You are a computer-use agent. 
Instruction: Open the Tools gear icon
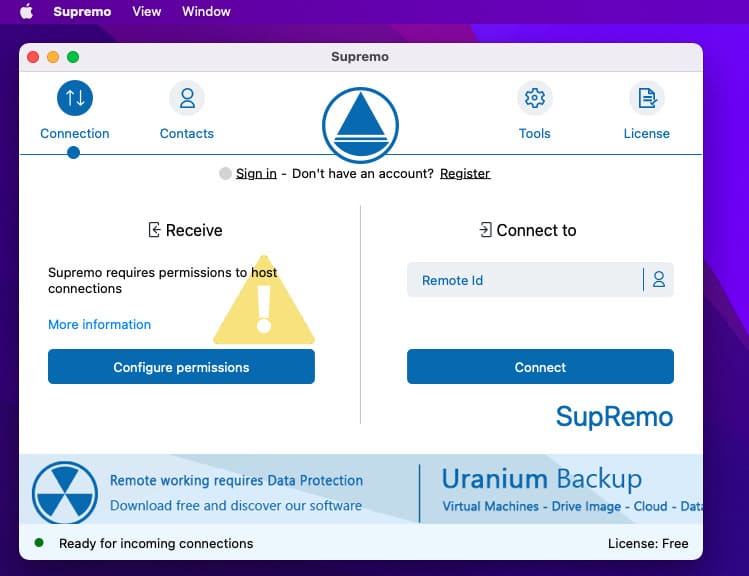[535, 98]
